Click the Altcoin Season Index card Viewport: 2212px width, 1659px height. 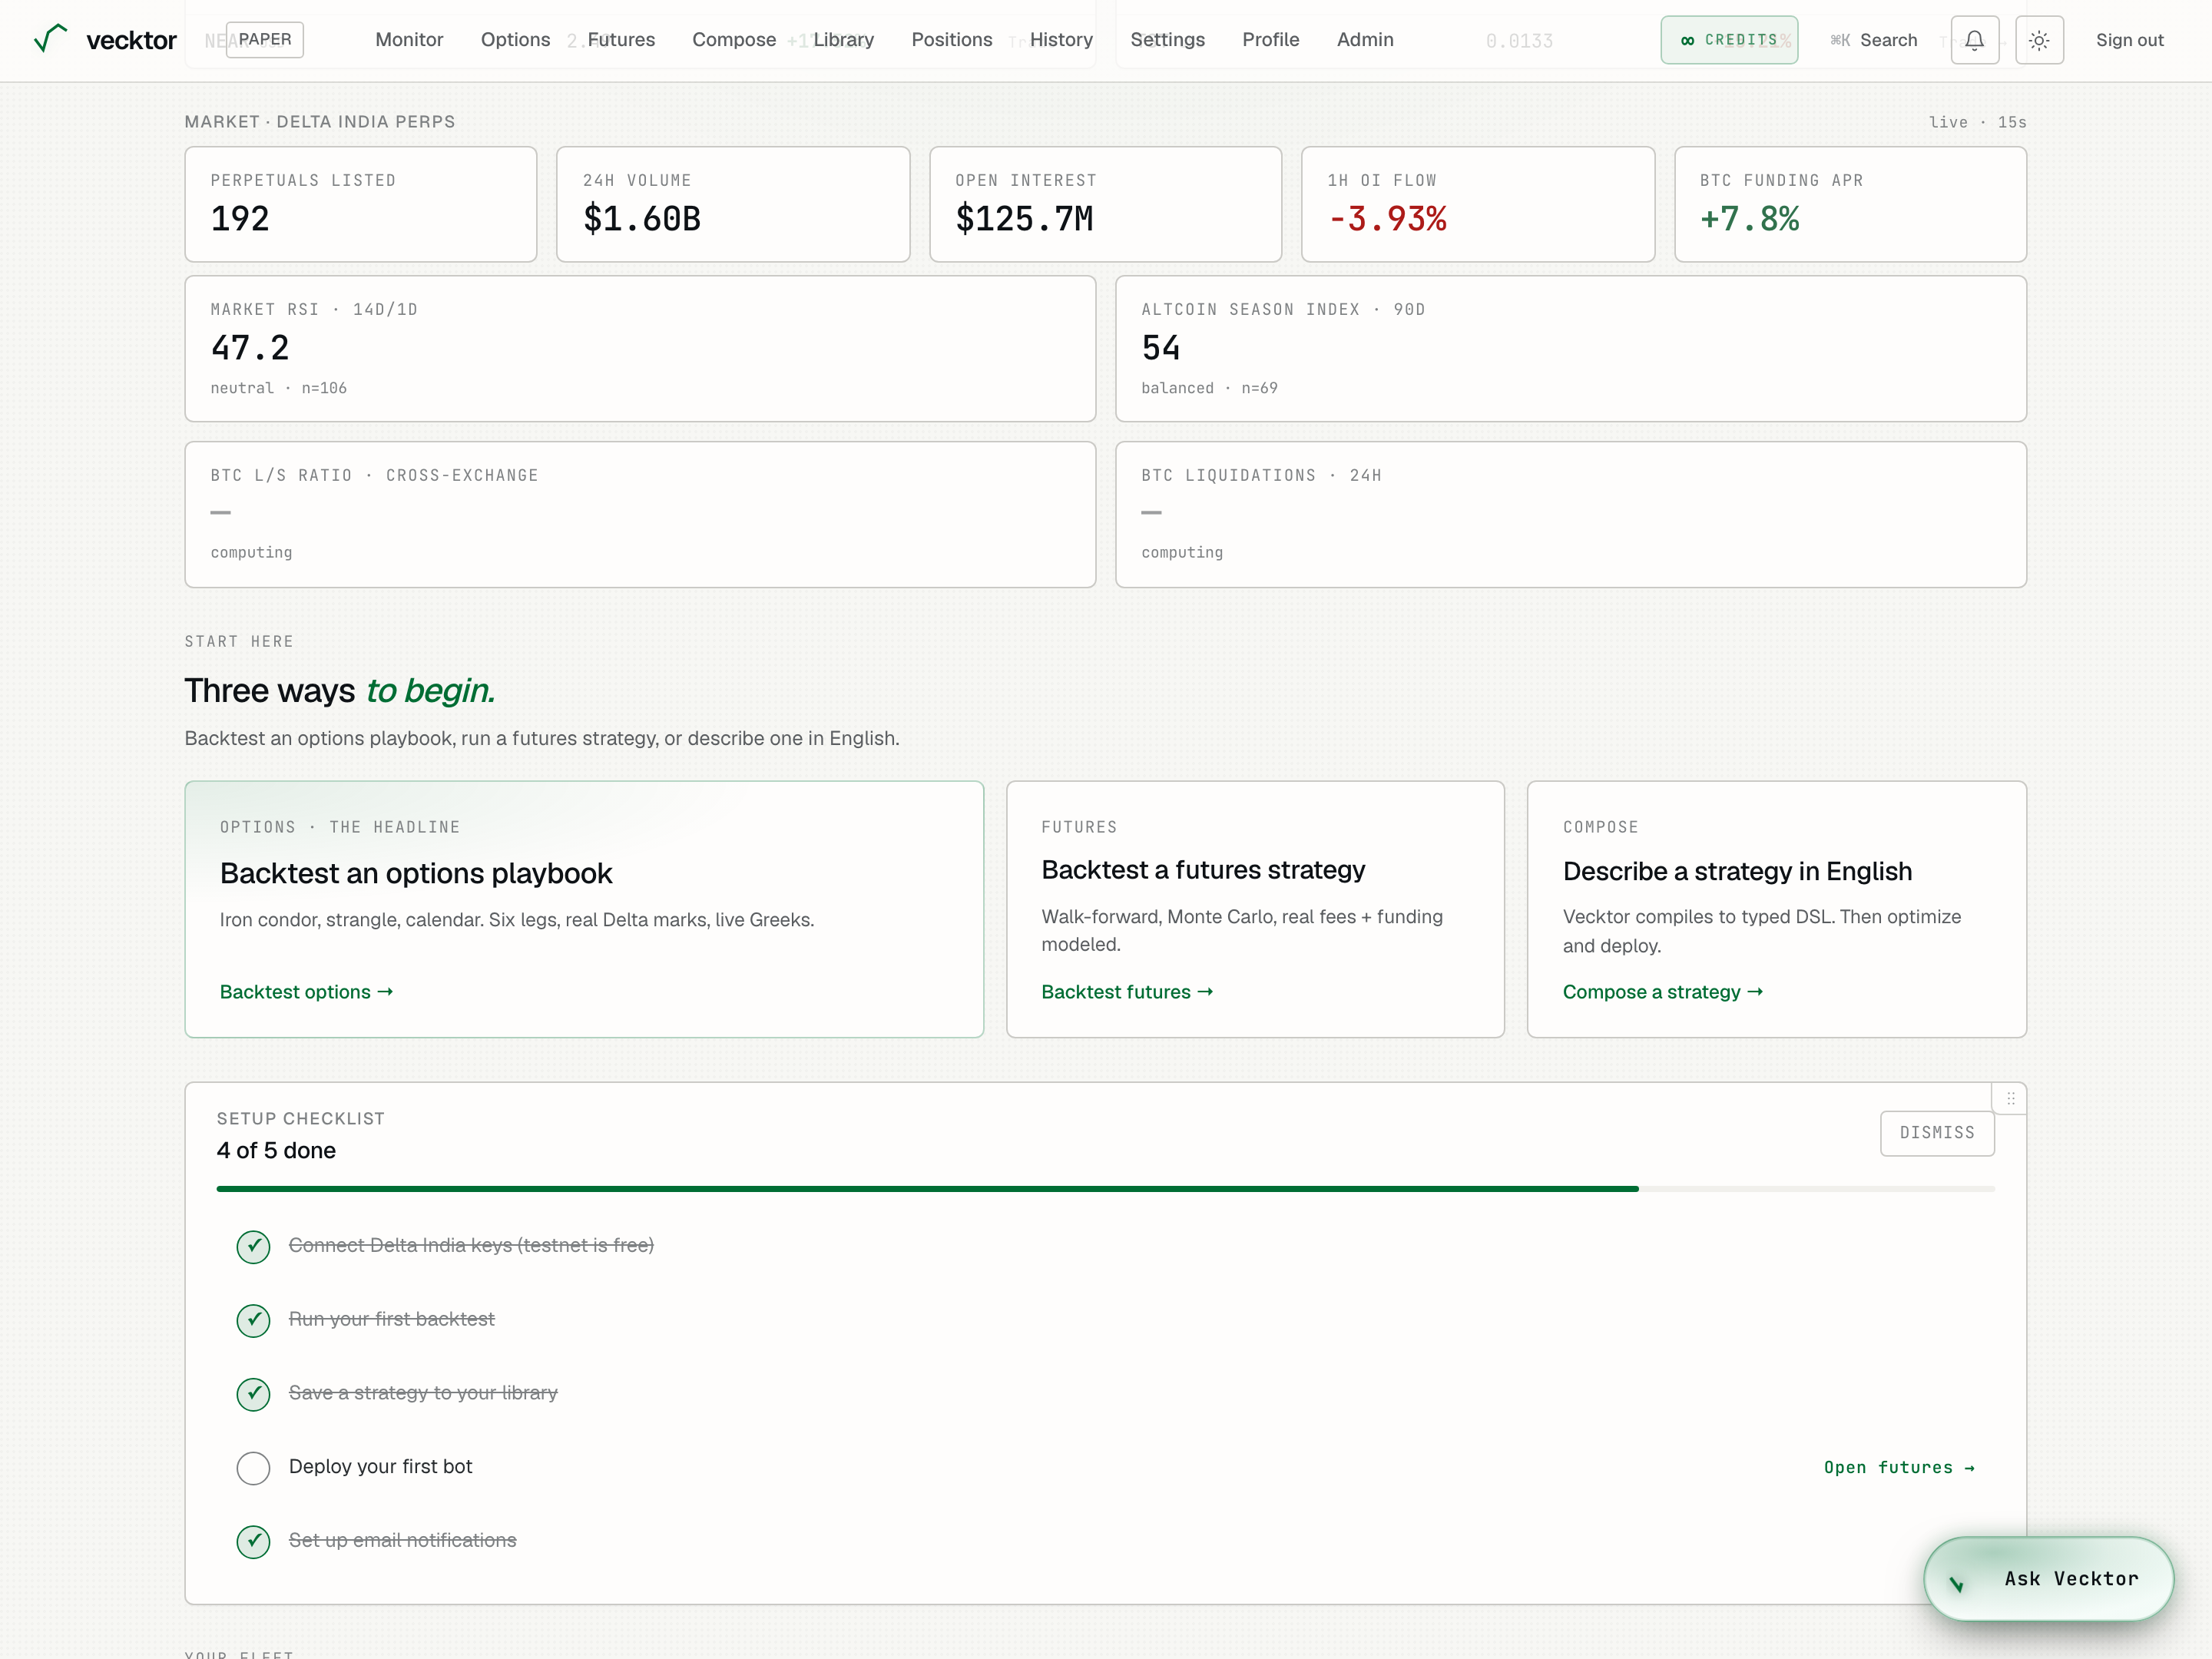[x=1571, y=349]
